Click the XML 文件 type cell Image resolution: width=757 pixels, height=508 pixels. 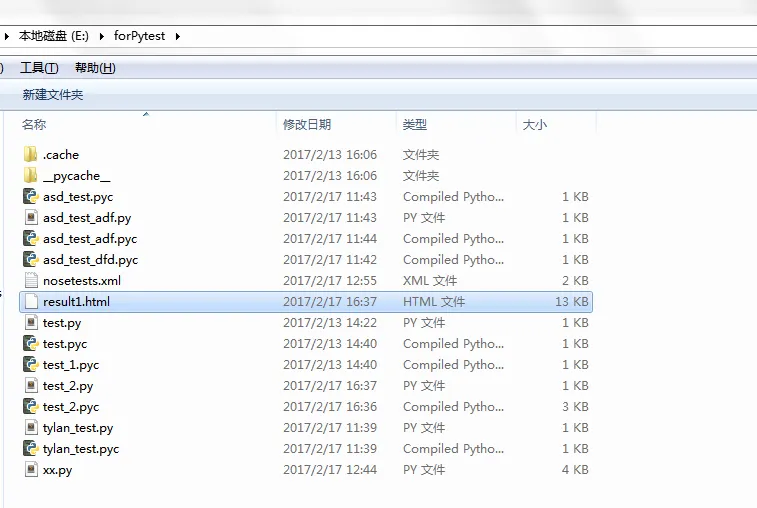(430, 281)
